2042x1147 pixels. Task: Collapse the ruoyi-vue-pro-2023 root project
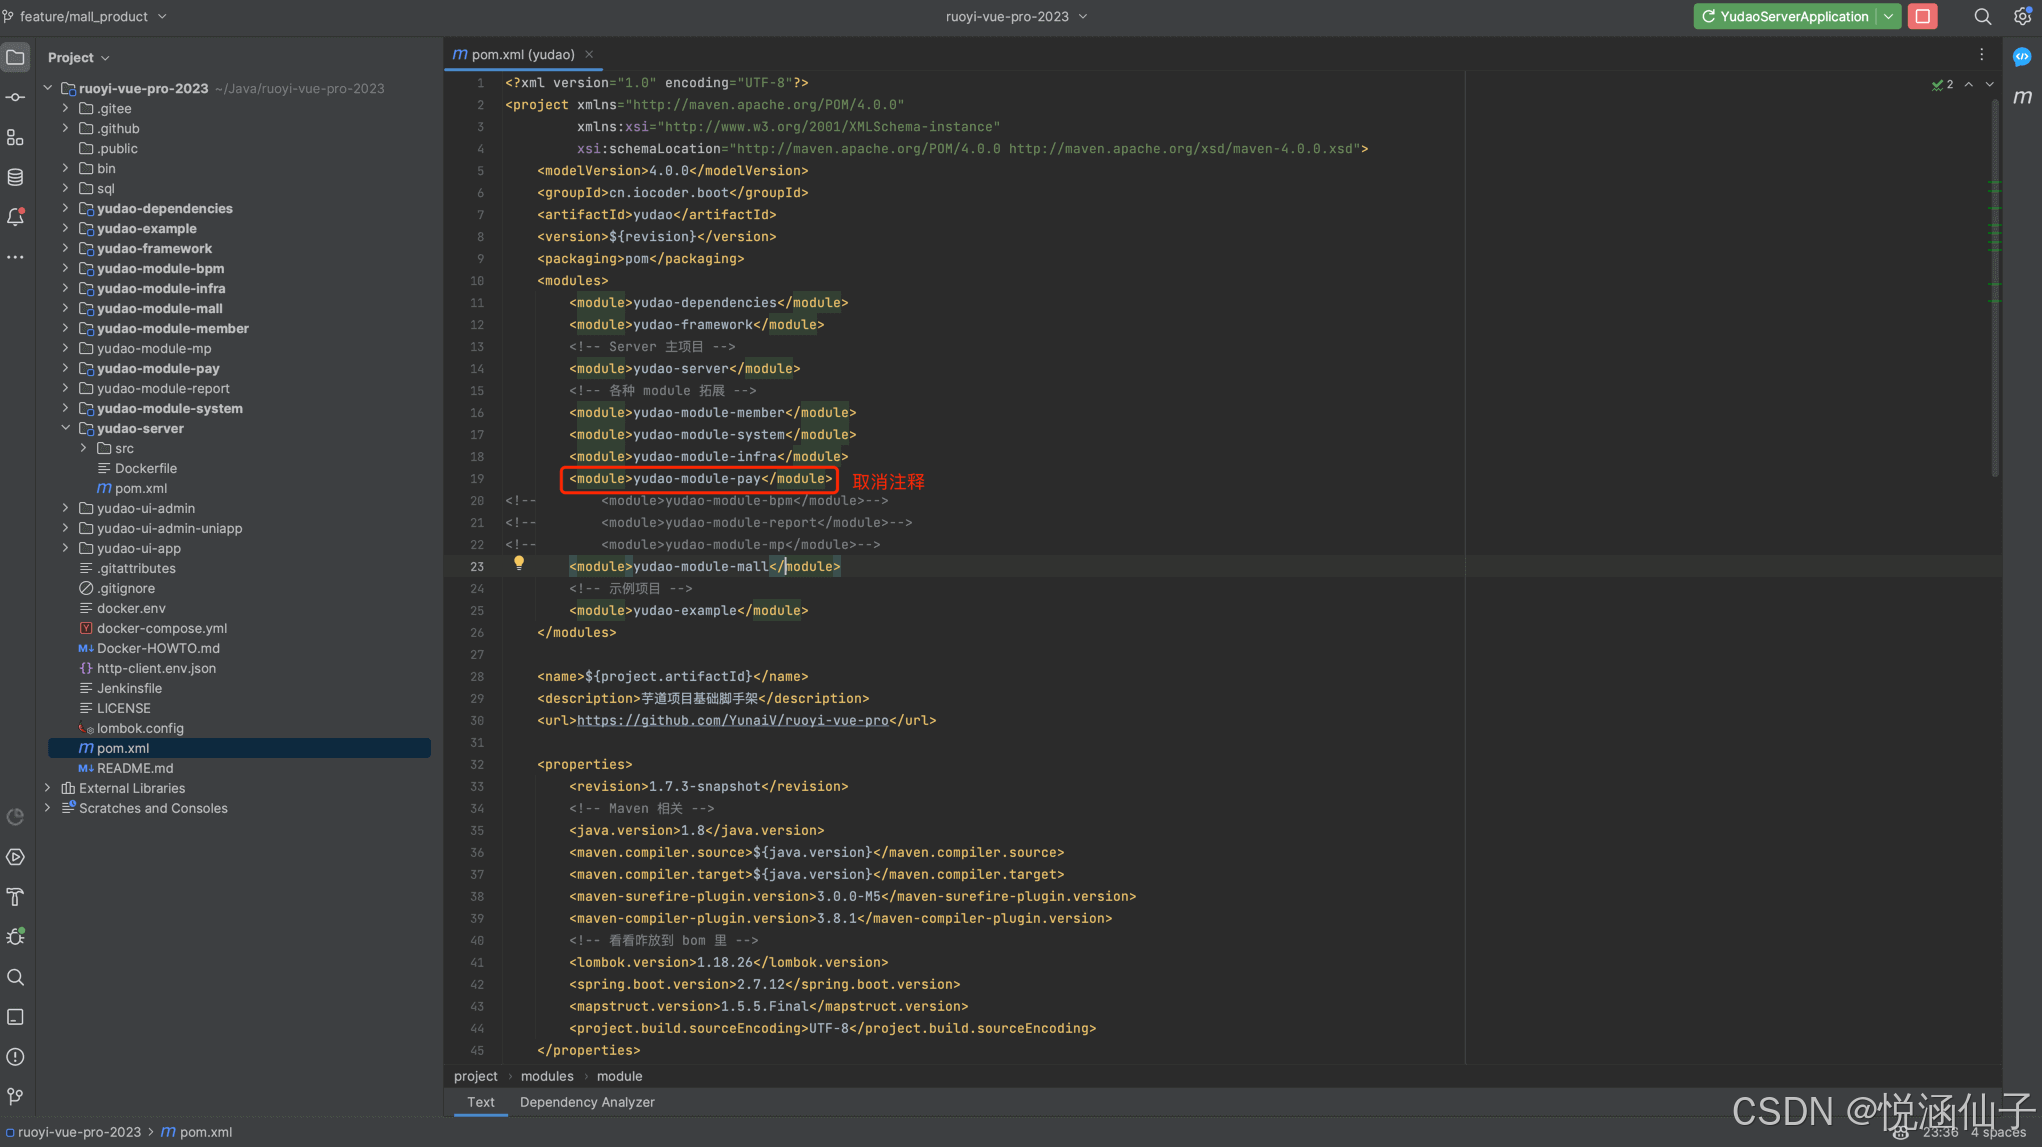click(x=49, y=88)
